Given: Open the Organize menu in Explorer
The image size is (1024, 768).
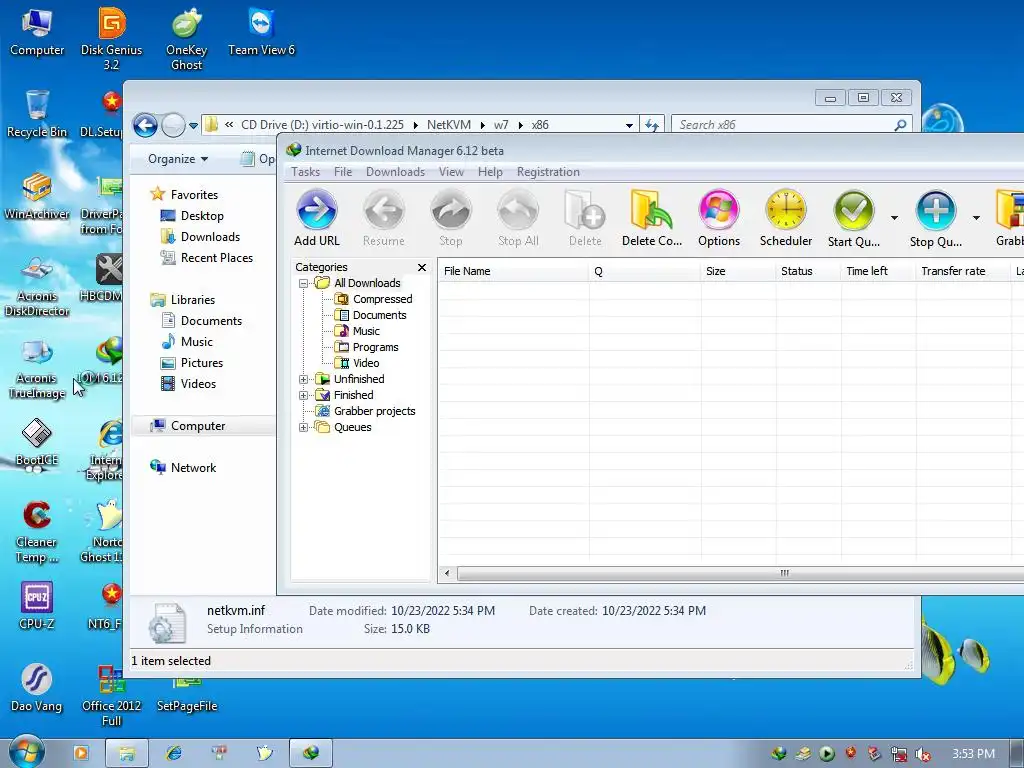Looking at the screenshot, I should pyautogui.click(x=178, y=159).
